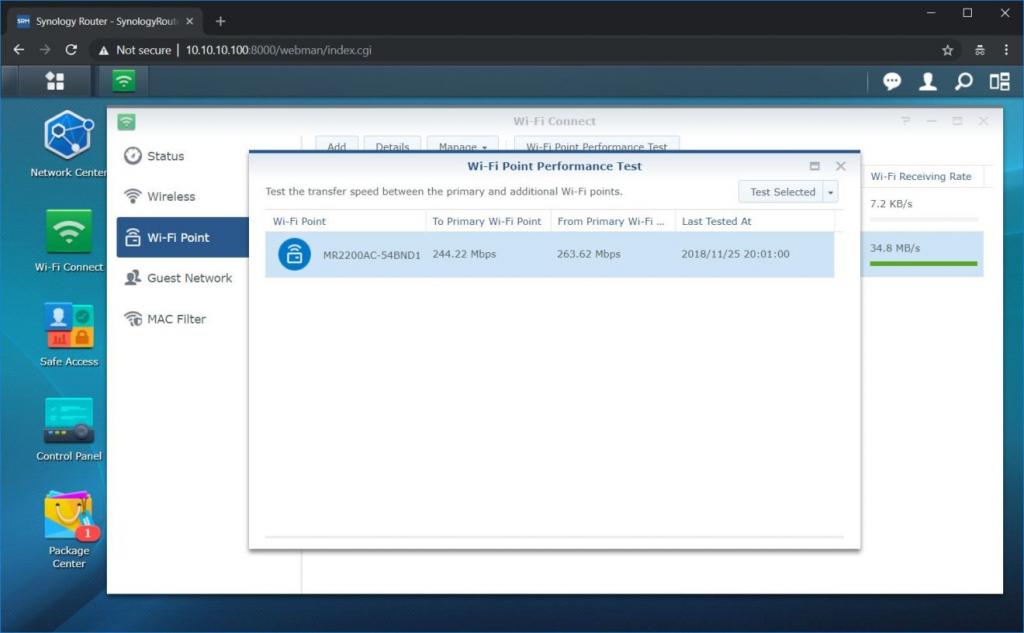
Task: Expand the Test Selected dropdown arrow
Action: (x=831, y=192)
